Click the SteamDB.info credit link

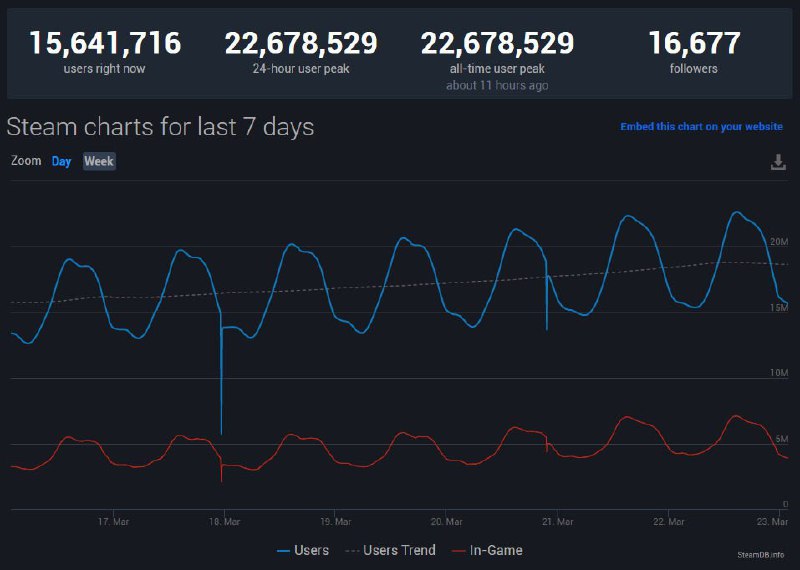pyautogui.click(x=761, y=555)
